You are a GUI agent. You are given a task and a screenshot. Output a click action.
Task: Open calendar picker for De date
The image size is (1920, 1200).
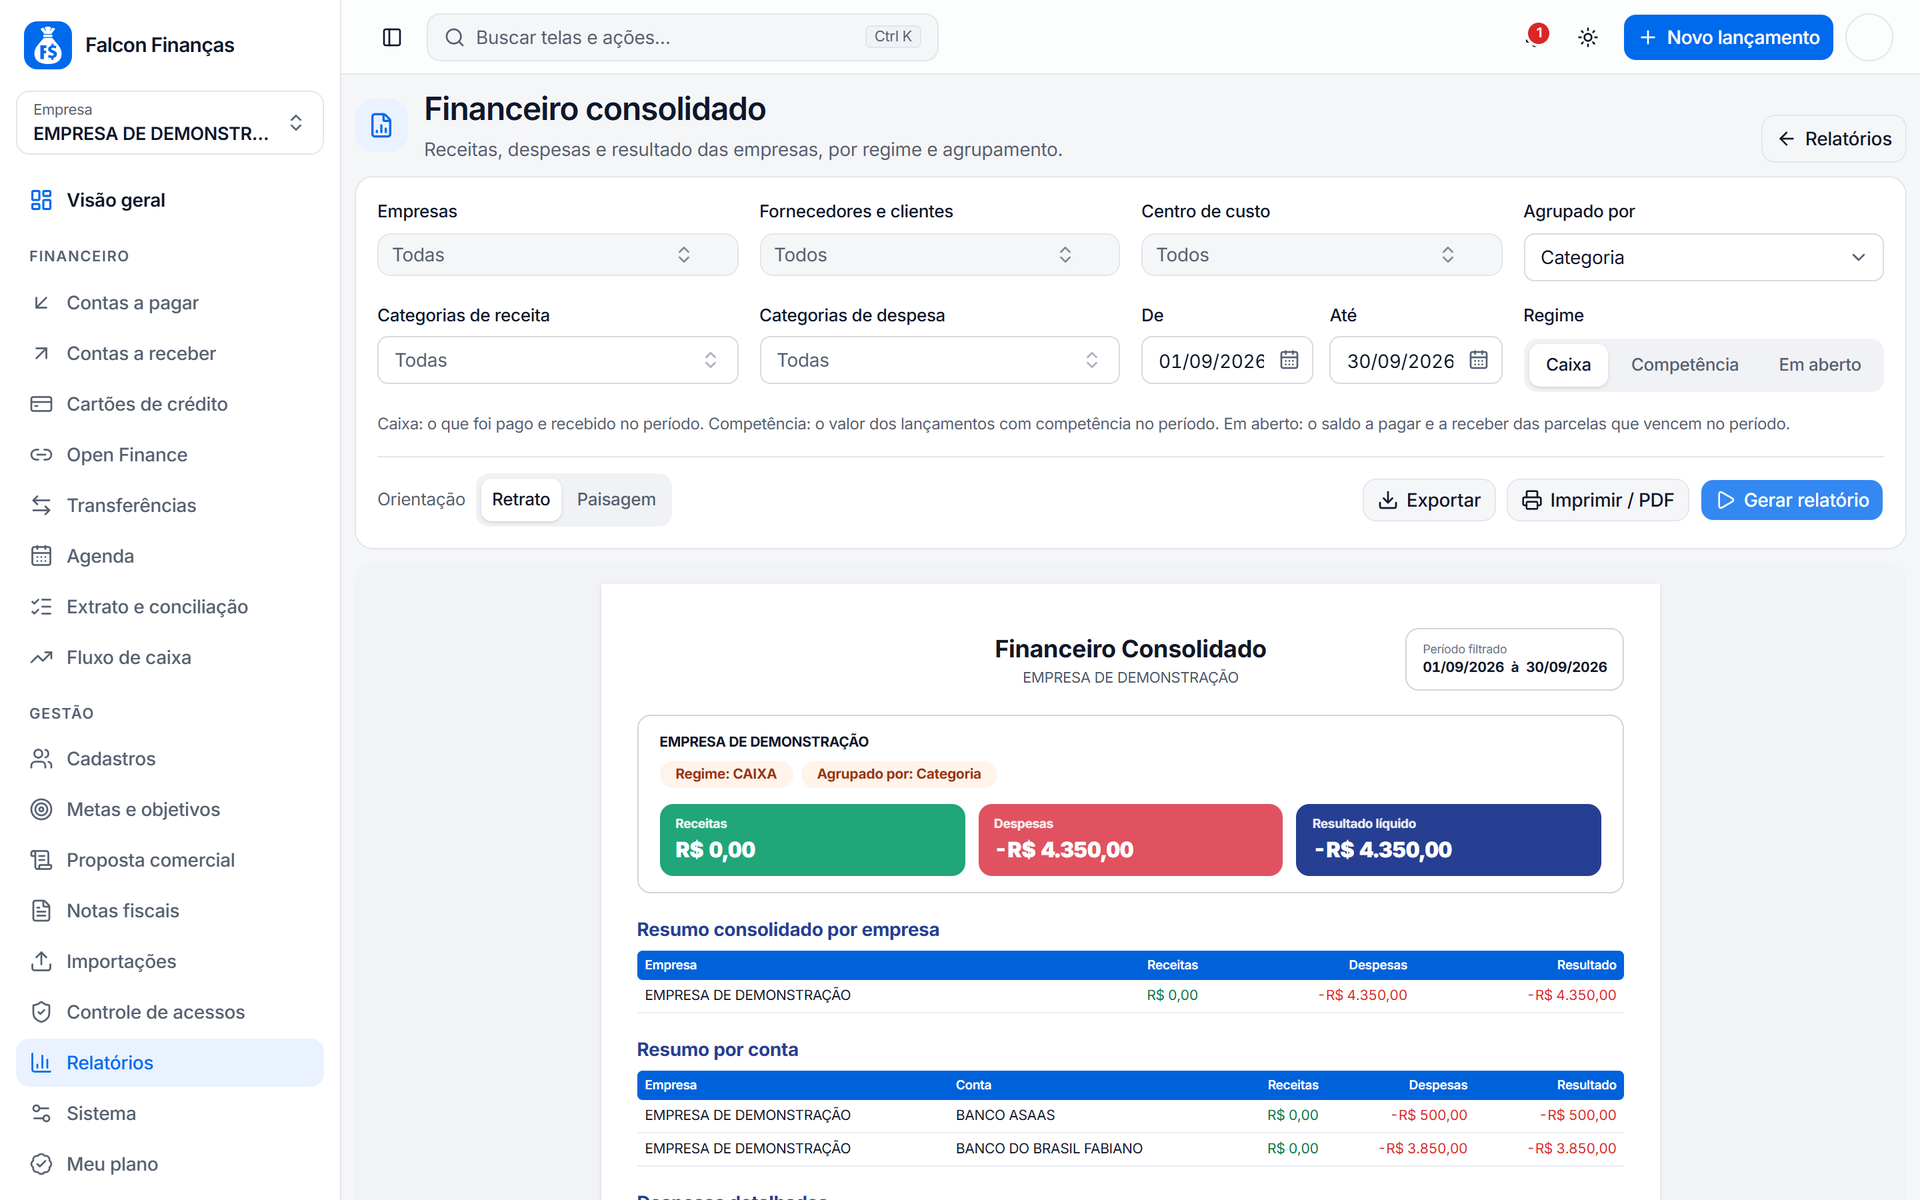(x=1289, y=360)
